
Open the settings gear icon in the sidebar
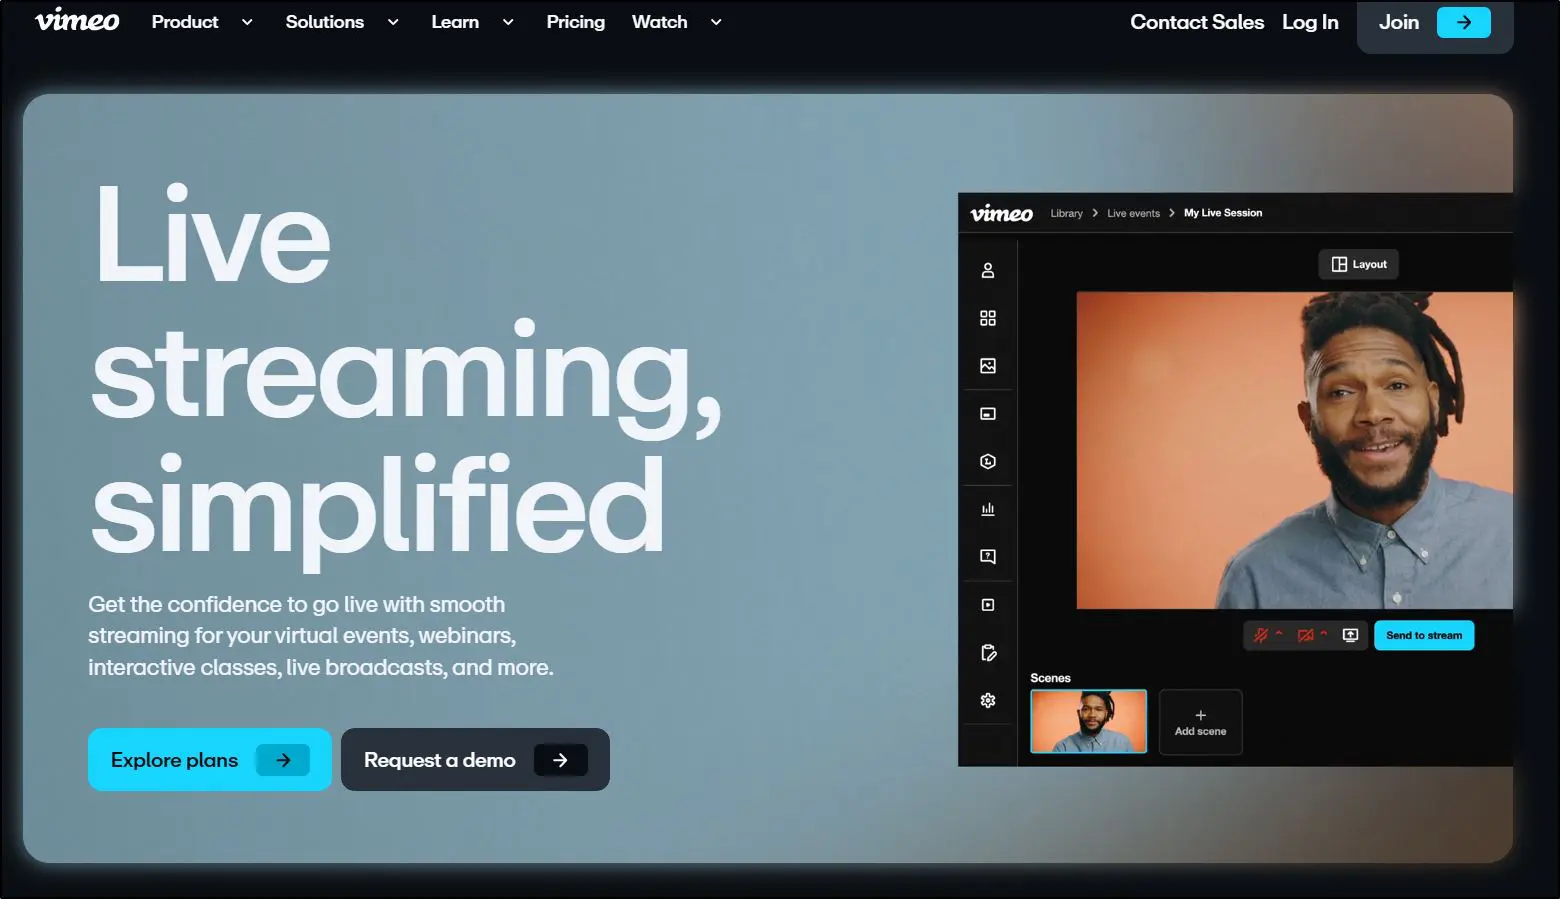click(988, 701)
